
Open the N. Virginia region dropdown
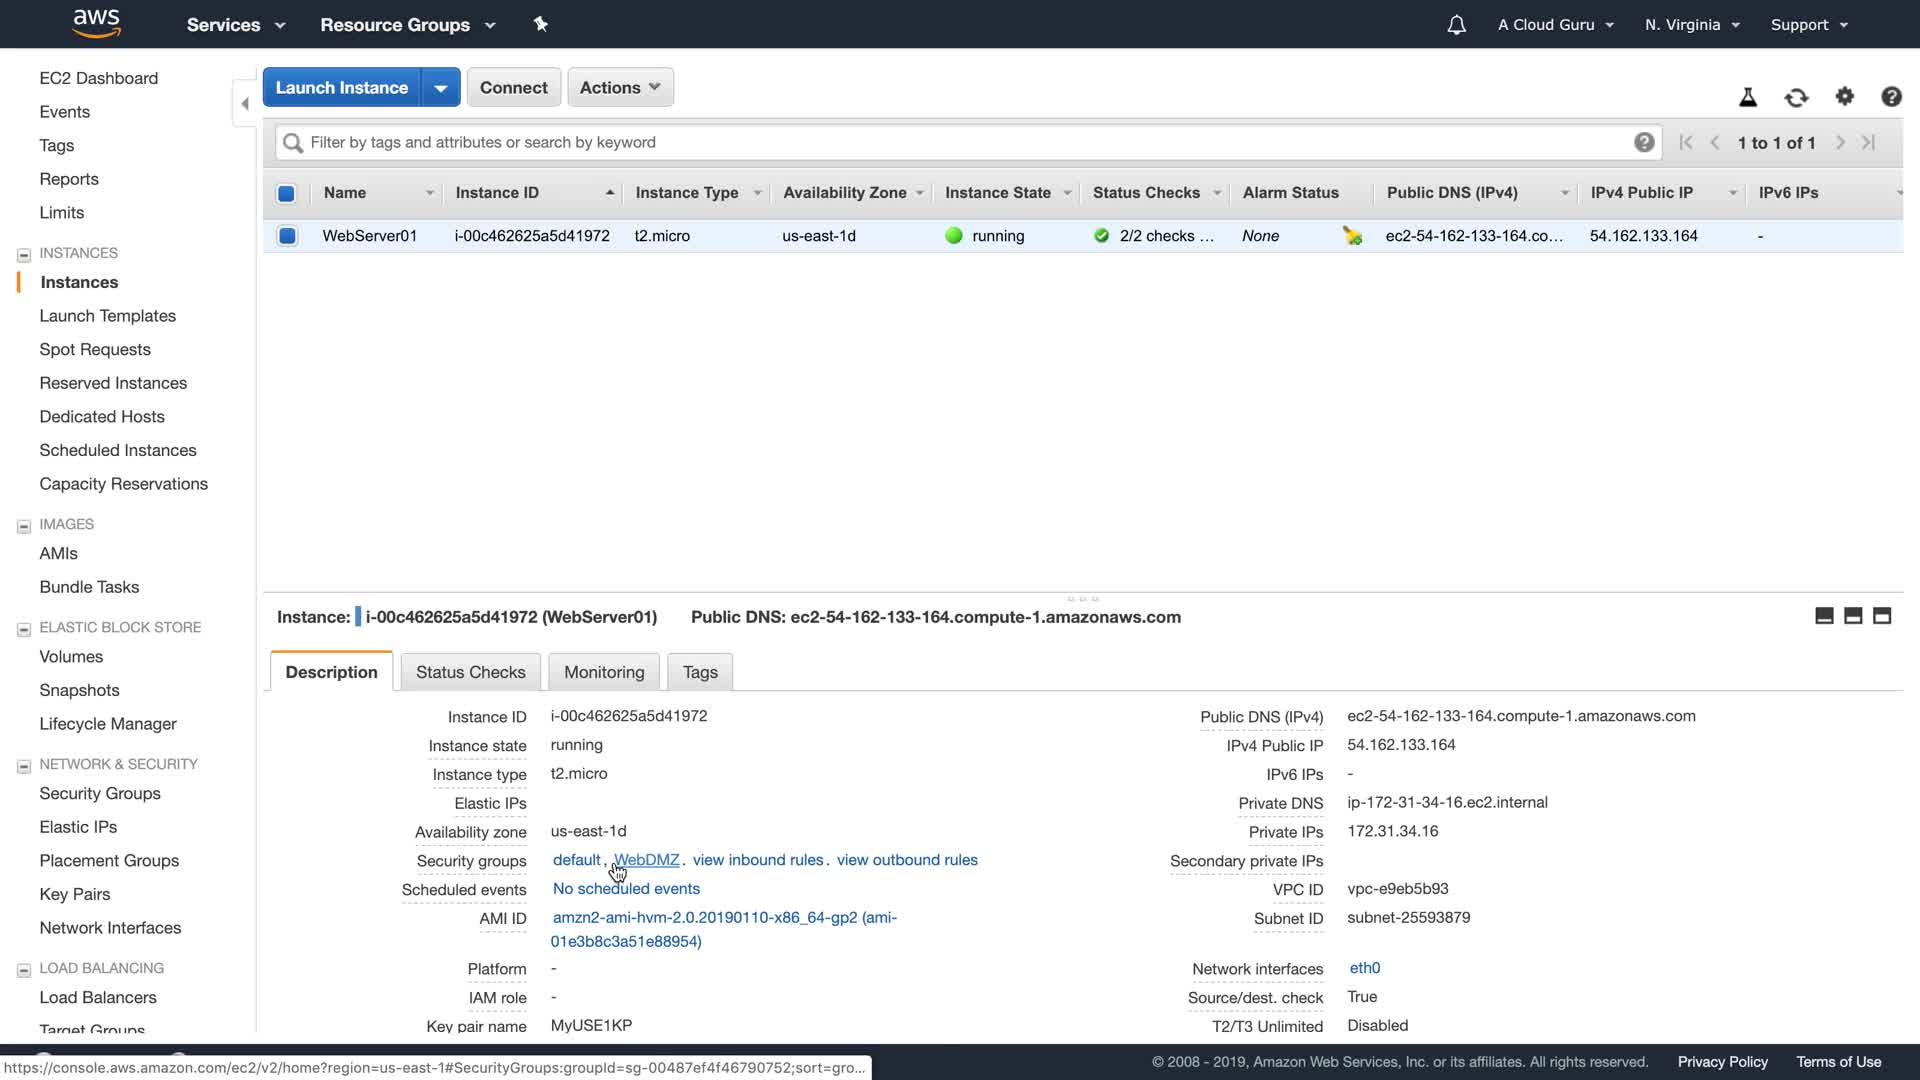point(1692,25)
